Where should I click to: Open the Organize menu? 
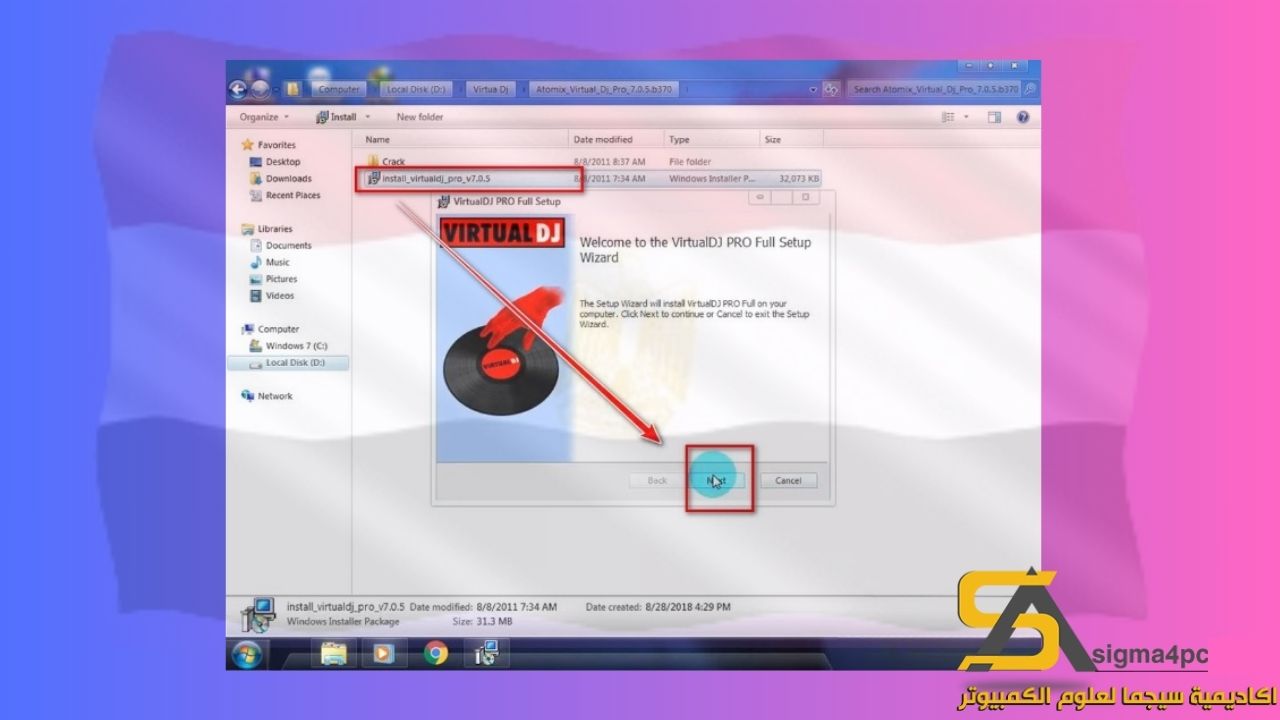point(262,117)
